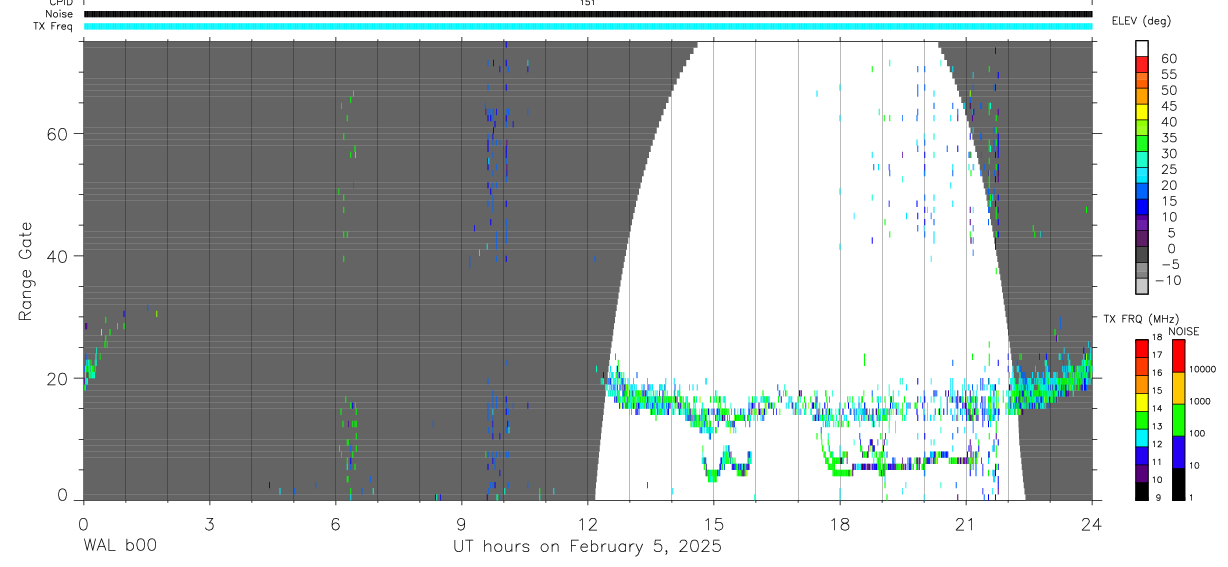Click the '21' tick on UT hours axis
The image size is (1228, 567).
[x=966, y=523]
